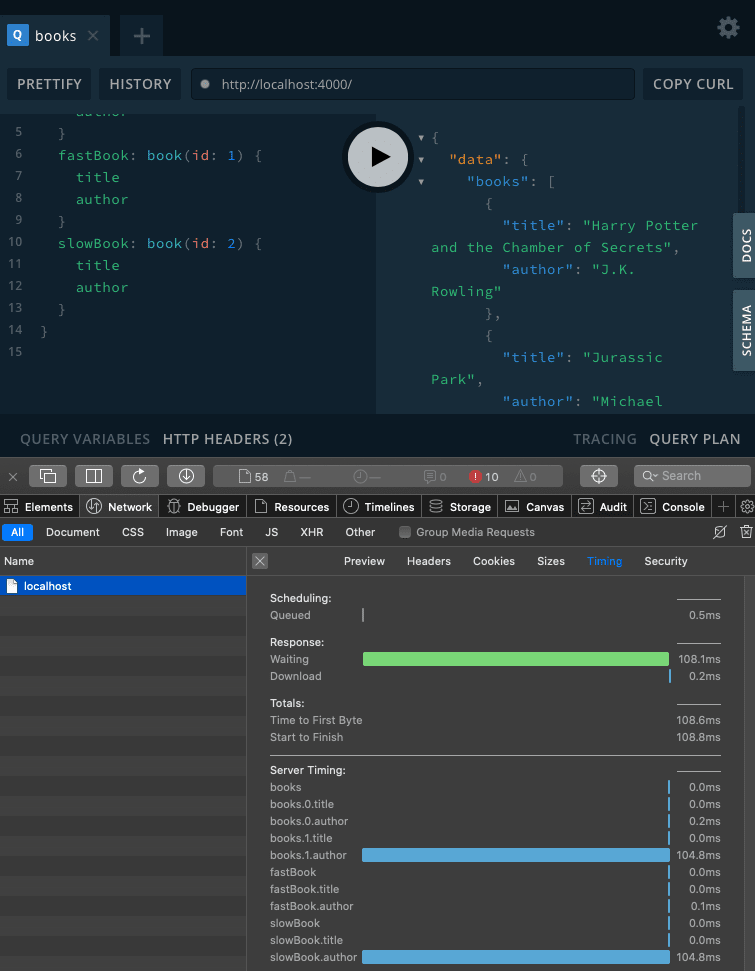The image size is (755, 971).
Task: Collapse the "books" array node
Action: point(421,181)
